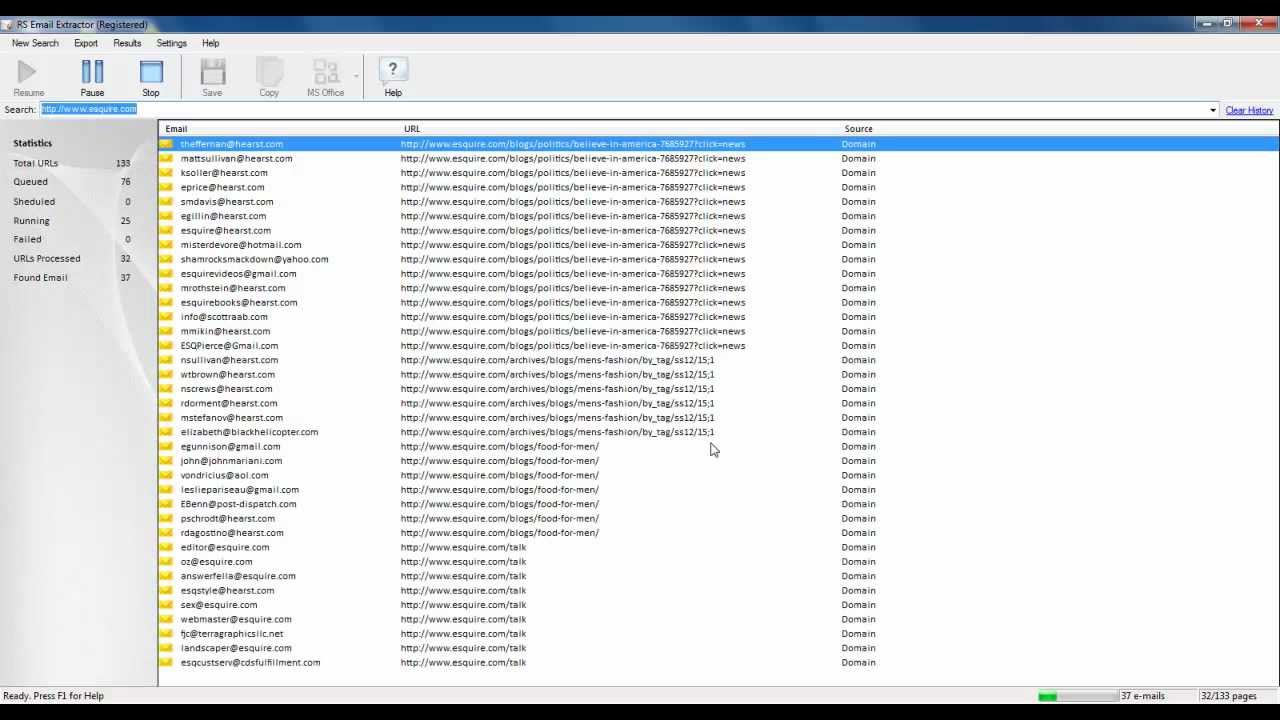Sort results by the Email column header
1280x720 pixels.
280,129
